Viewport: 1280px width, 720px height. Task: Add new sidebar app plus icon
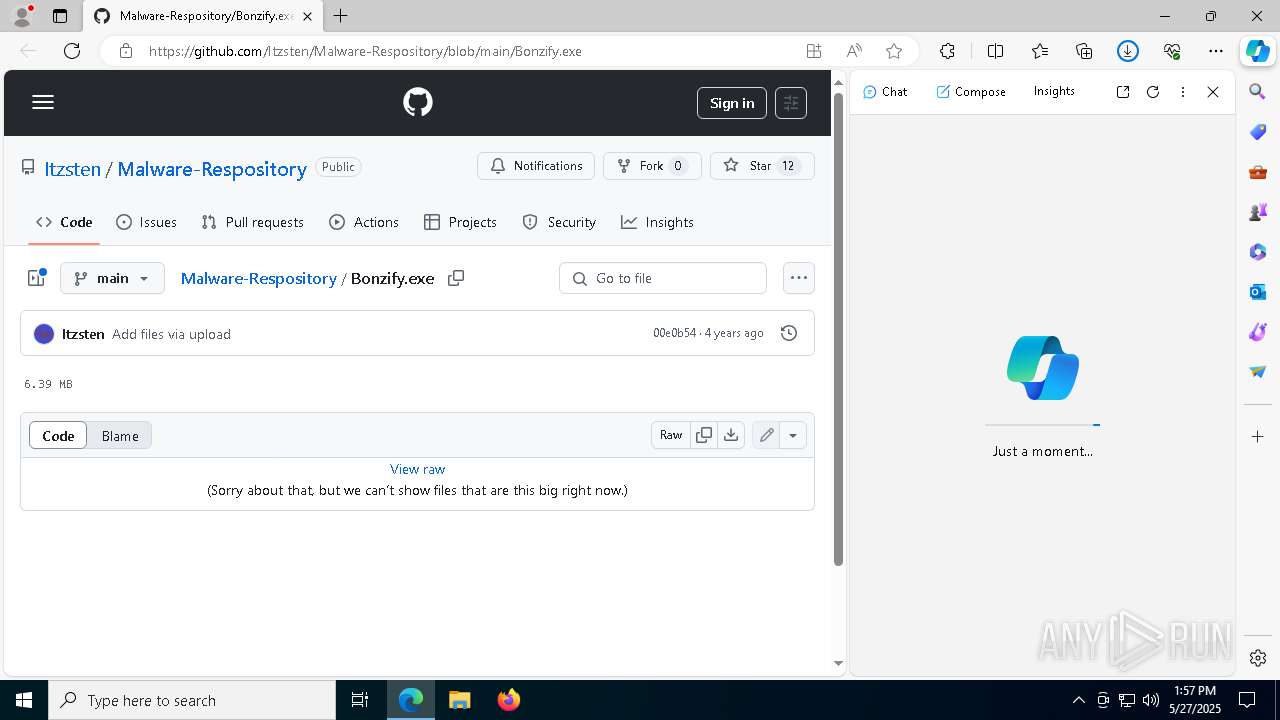[1258, 437]
